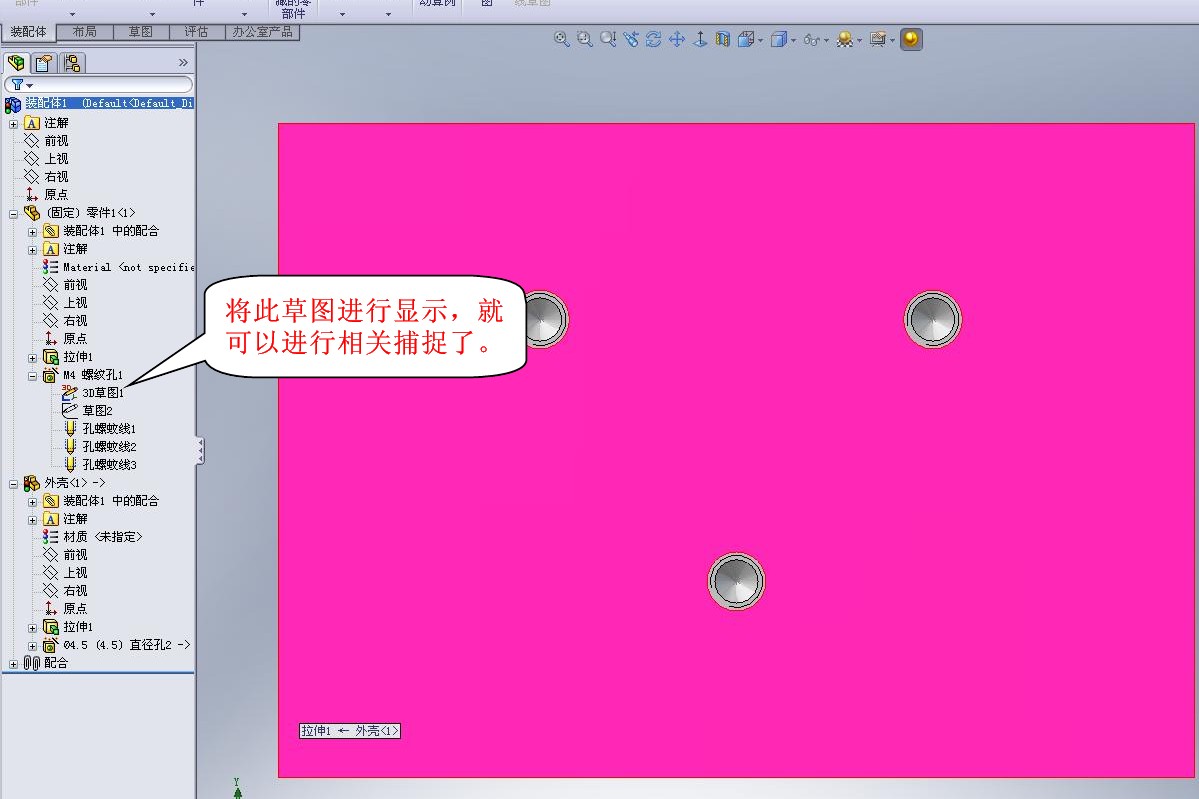Expand ø4.5 (4.5) 直径孔2 feature
The height and width of the screenshot is (799, 1199).
[x=32, y=646]
